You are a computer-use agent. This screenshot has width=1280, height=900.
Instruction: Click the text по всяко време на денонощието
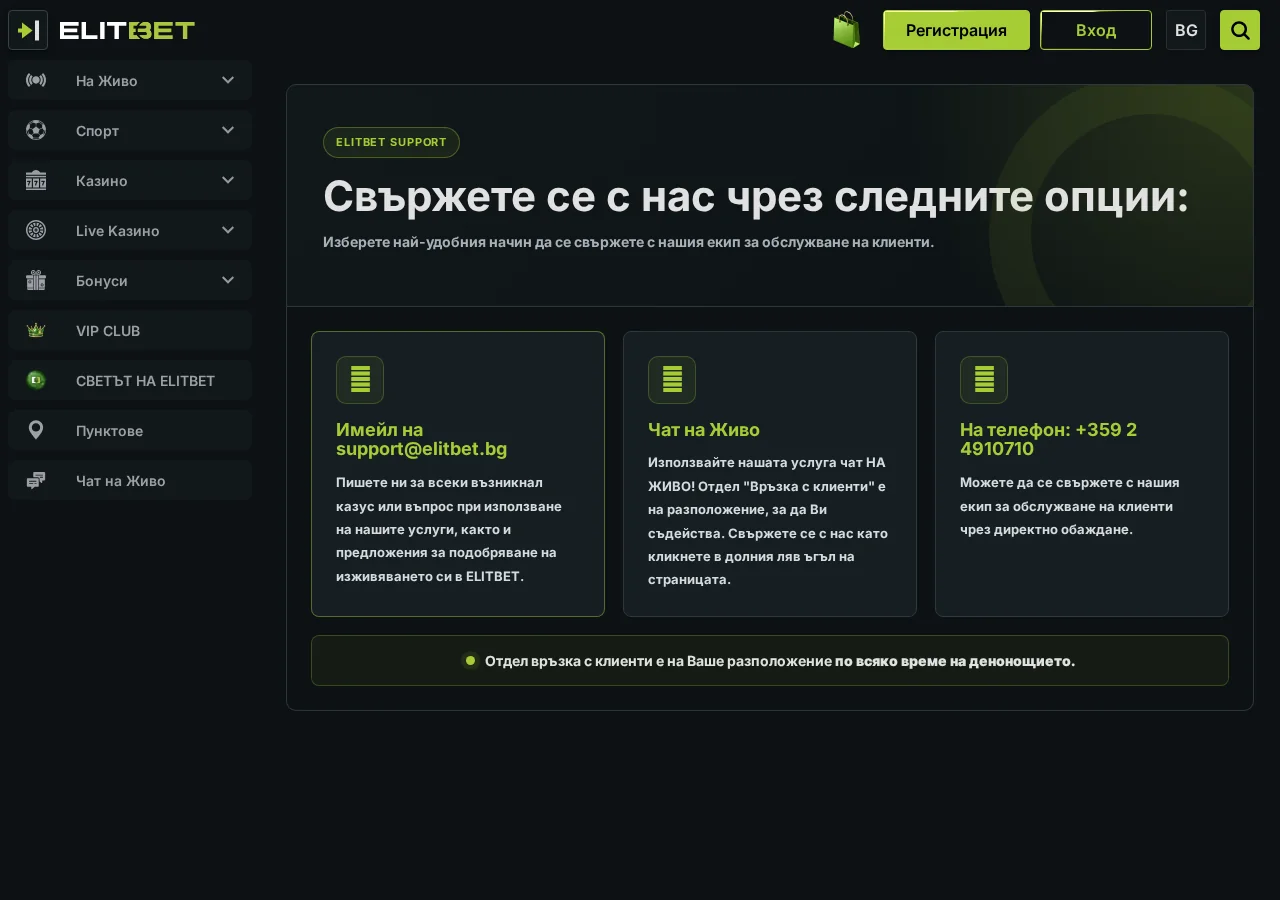click(x=955, y=661)
